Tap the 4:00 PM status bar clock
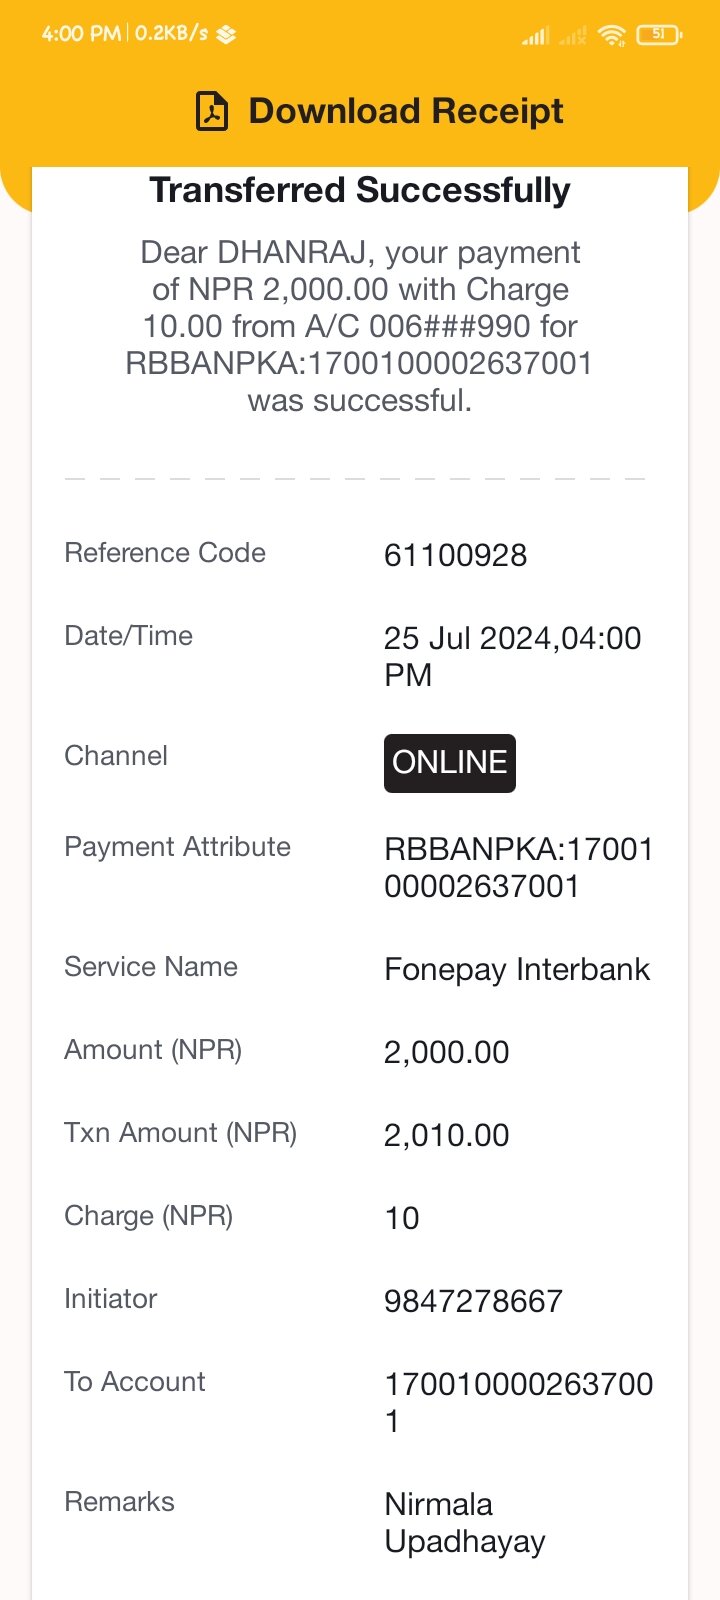The height and width of the screenshot is (1600, 720). click(80, 34)
